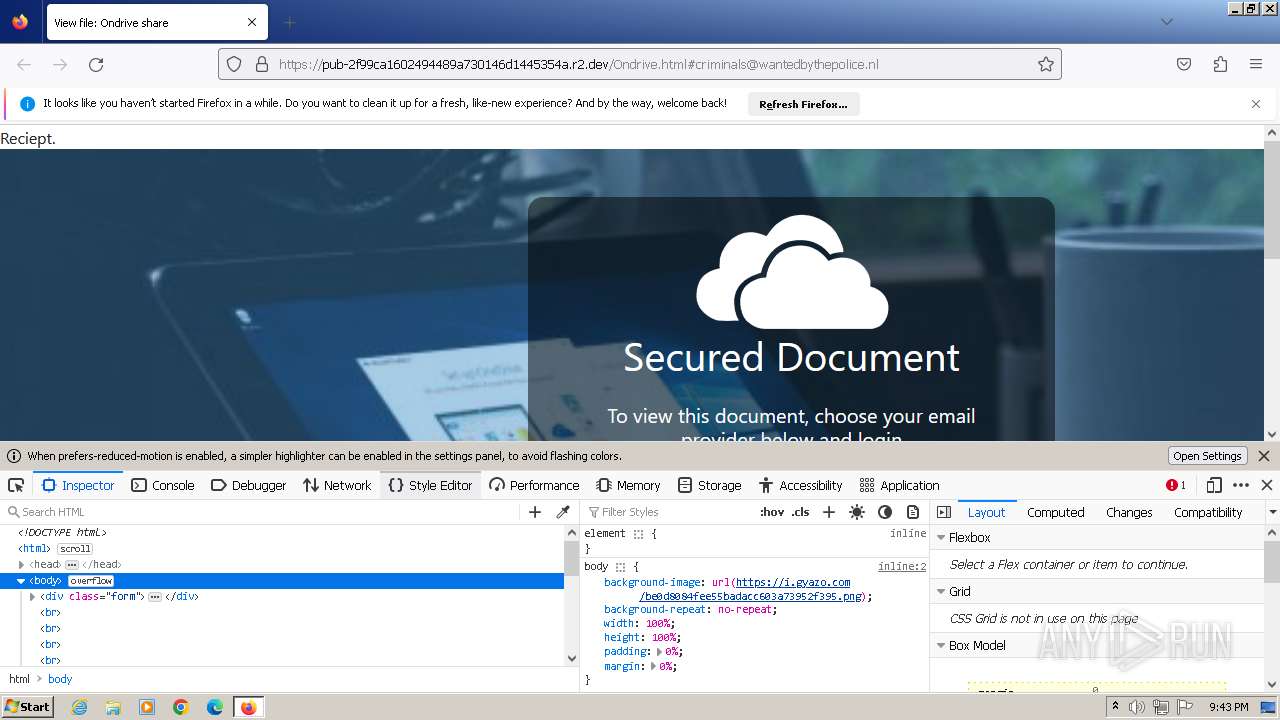Viewport: 1280px width, 720px height.
Task: Toggle element rule flexbox highlighter
Action: pos(638,534)
